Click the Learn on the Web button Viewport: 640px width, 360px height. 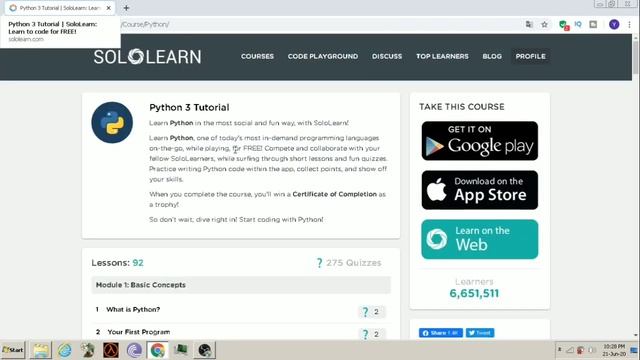click(480, 239)
